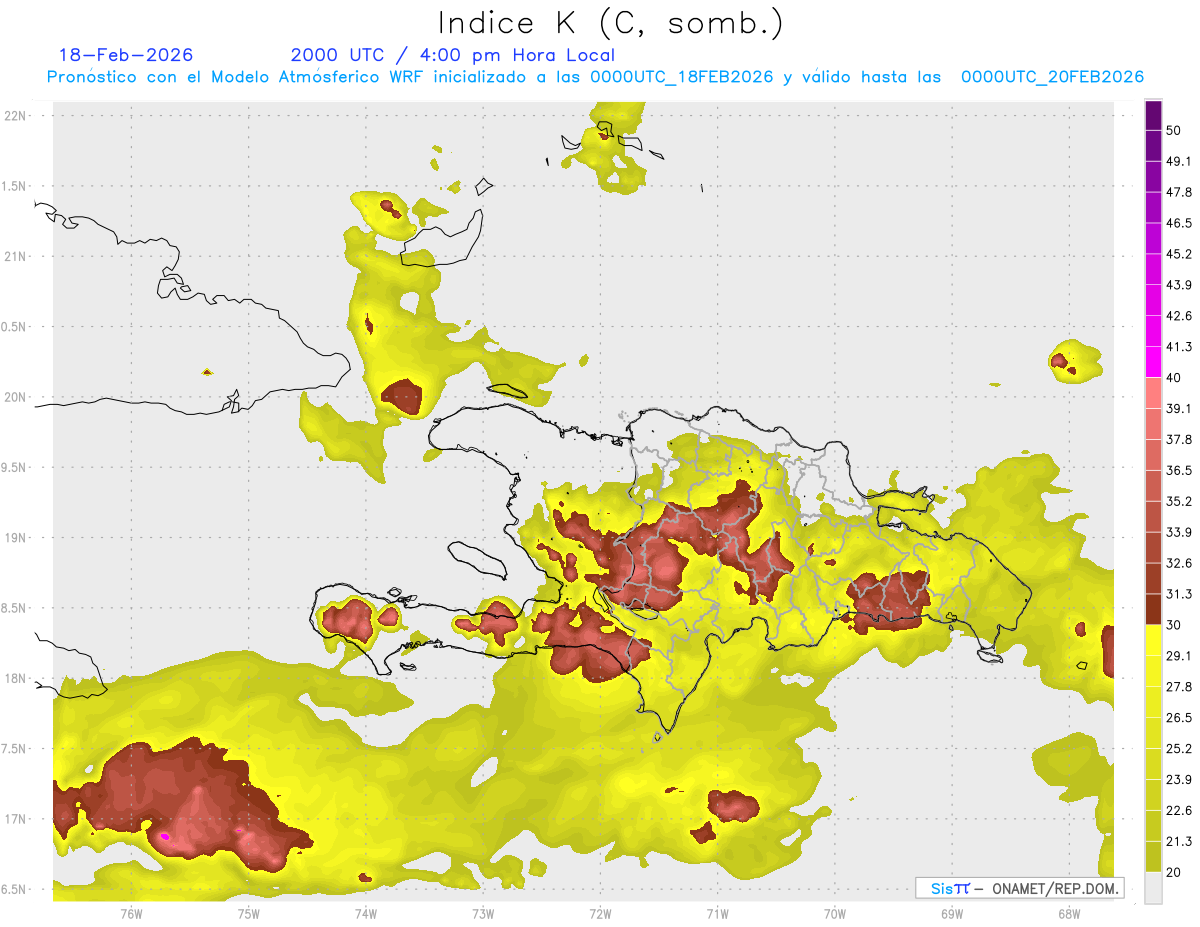Click the '7.5N' latitude label
Screen dimensions: 1200x927
(x=15, y=749)
